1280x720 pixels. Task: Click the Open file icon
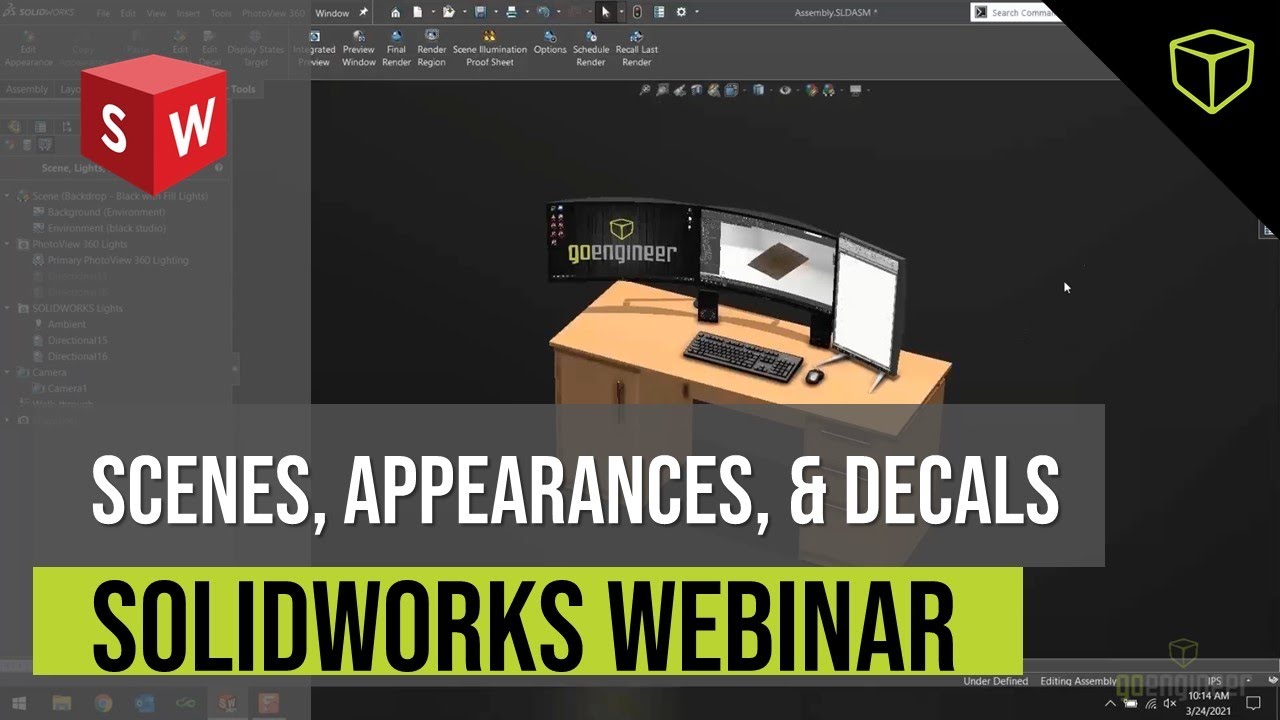[x=449, y=12]
